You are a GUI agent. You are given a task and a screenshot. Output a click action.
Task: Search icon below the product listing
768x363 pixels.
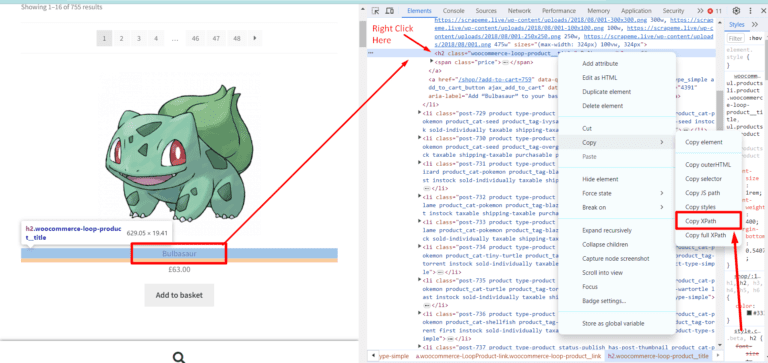pyautogui.click(x=179, y=357)
